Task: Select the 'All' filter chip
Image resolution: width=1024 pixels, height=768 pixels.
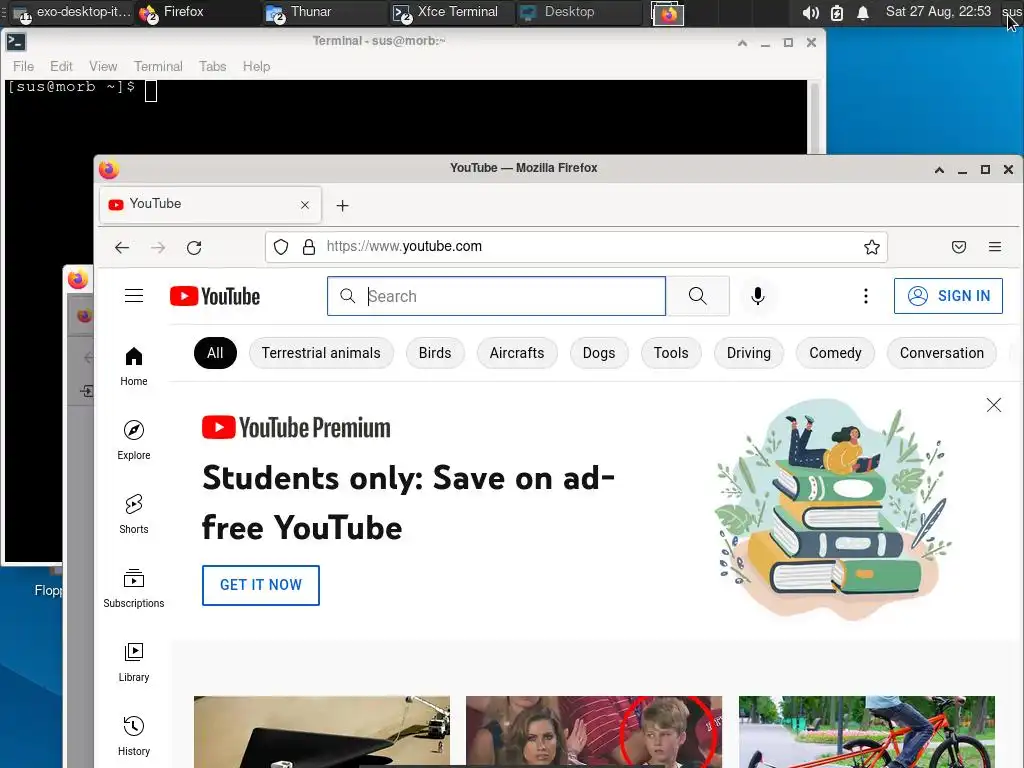Action: pyautogui.click(x=215, y=353)
